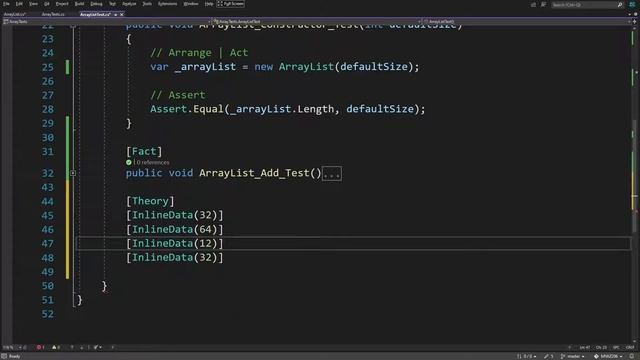Open the Window menu
This screenshot has height=360, width=640.
pos(191,4)
